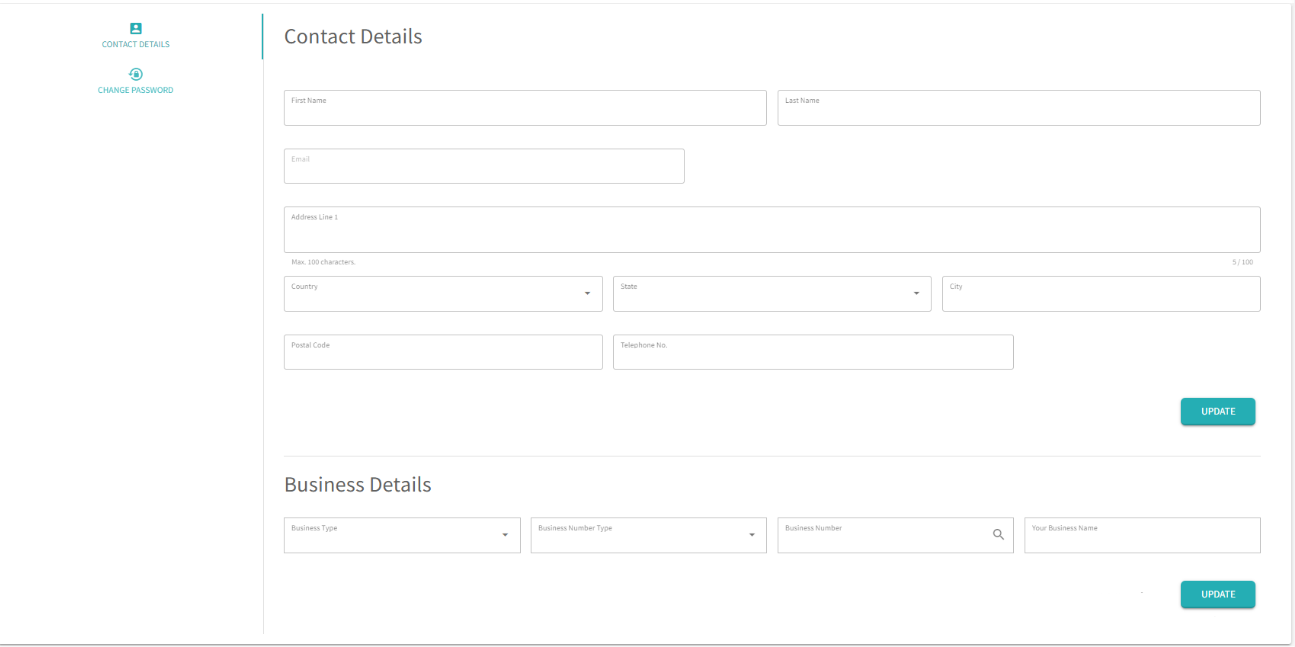Focus the Your Business Name field
1295x647 pixels.
(x=1141, y=537)
